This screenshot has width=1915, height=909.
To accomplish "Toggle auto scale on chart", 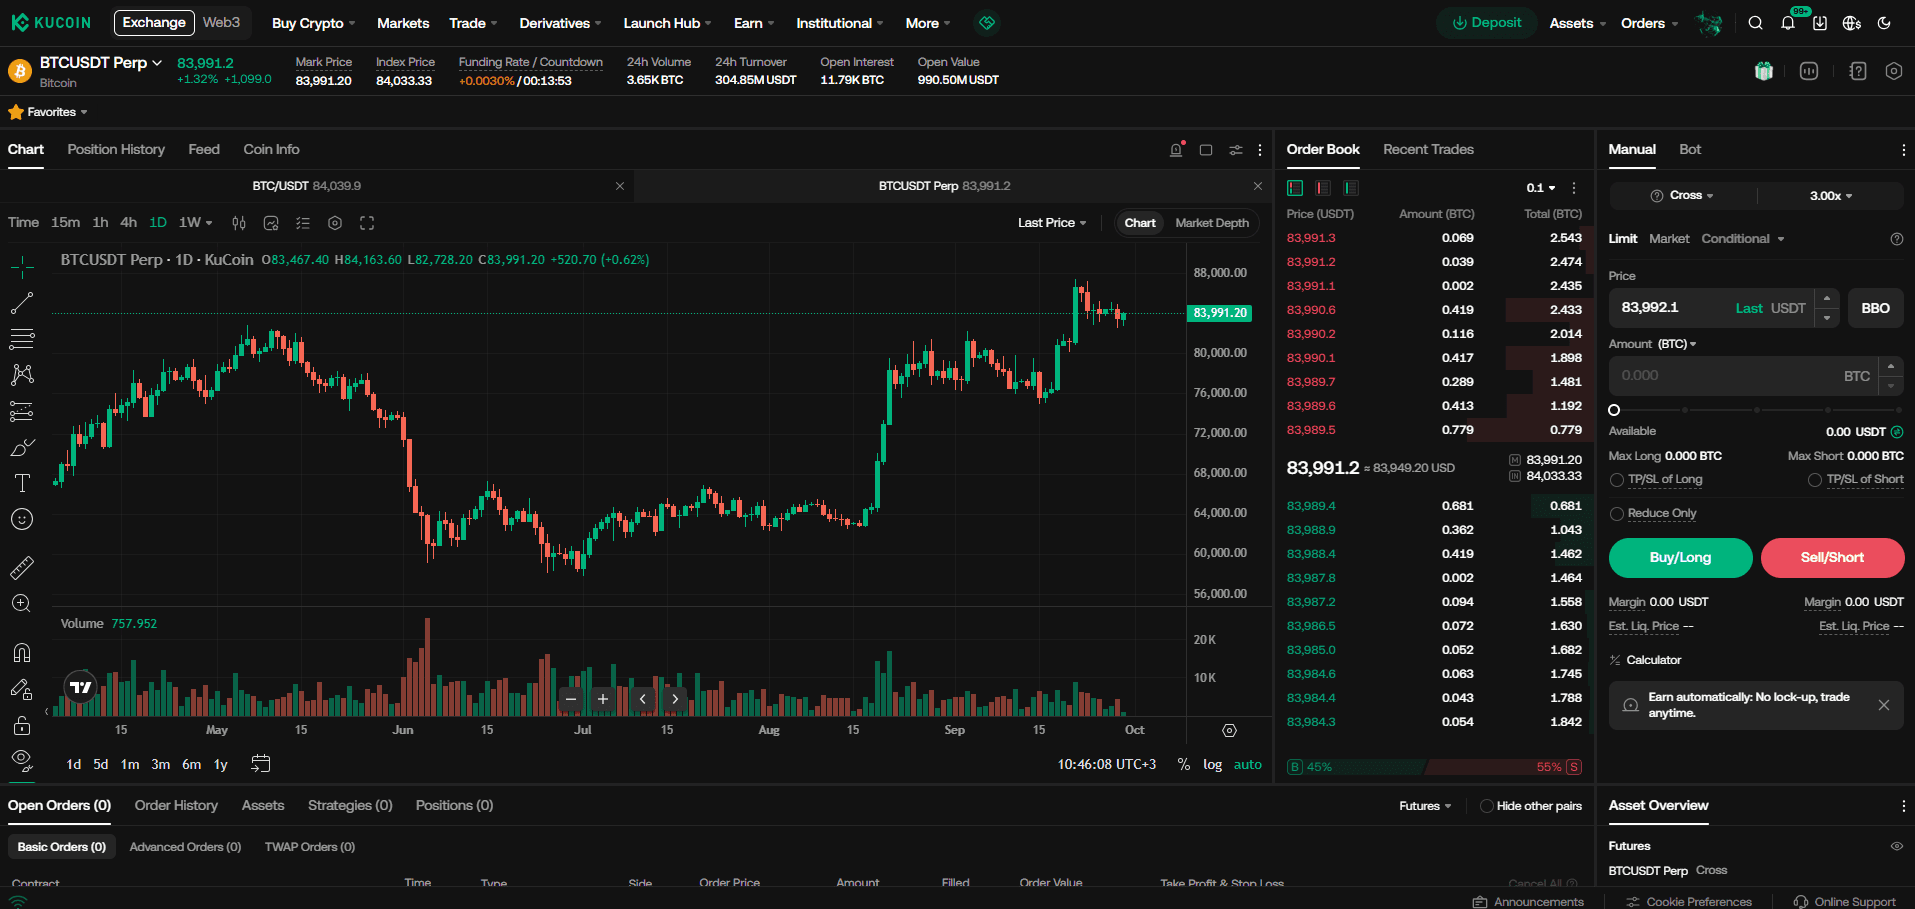I will coord(1247,764).
